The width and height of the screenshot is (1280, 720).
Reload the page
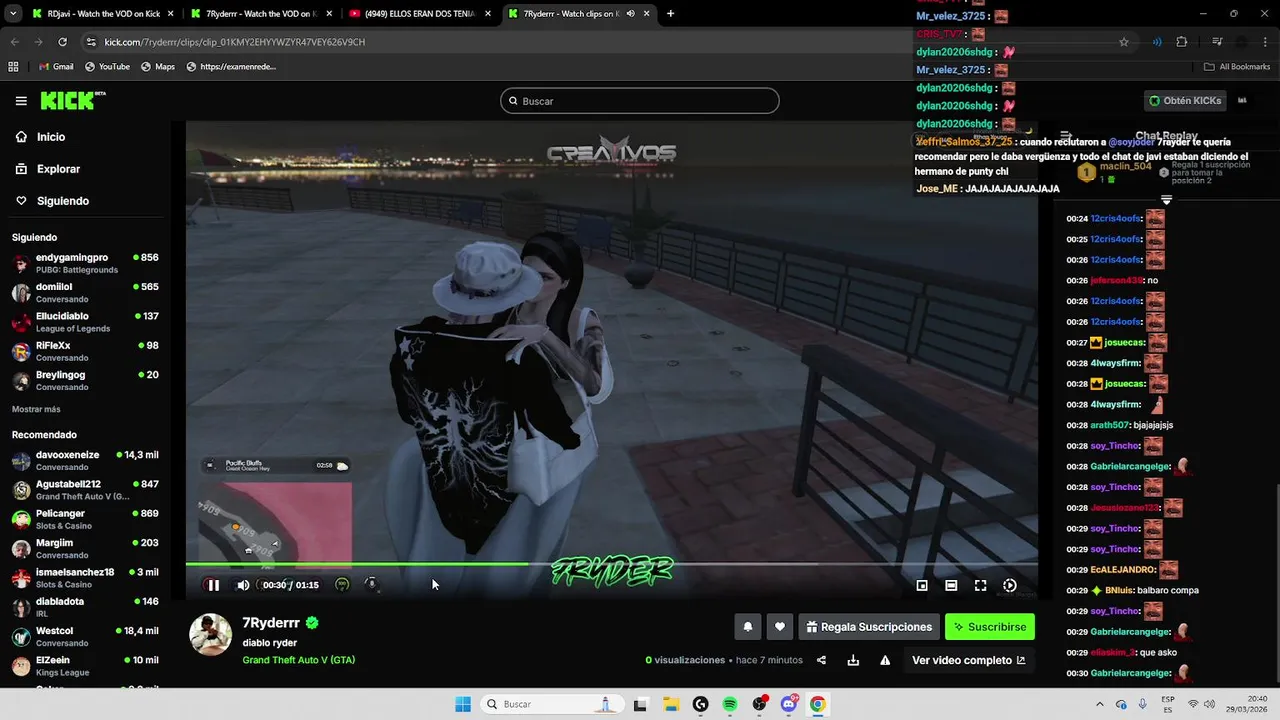tap(62, 42)
